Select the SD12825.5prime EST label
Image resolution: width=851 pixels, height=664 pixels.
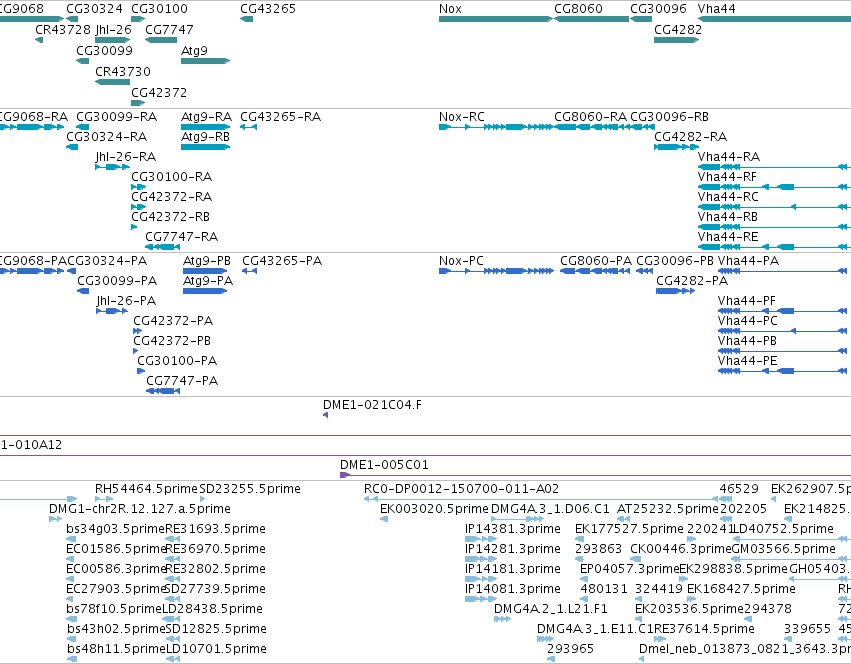(x=215, y=629)
